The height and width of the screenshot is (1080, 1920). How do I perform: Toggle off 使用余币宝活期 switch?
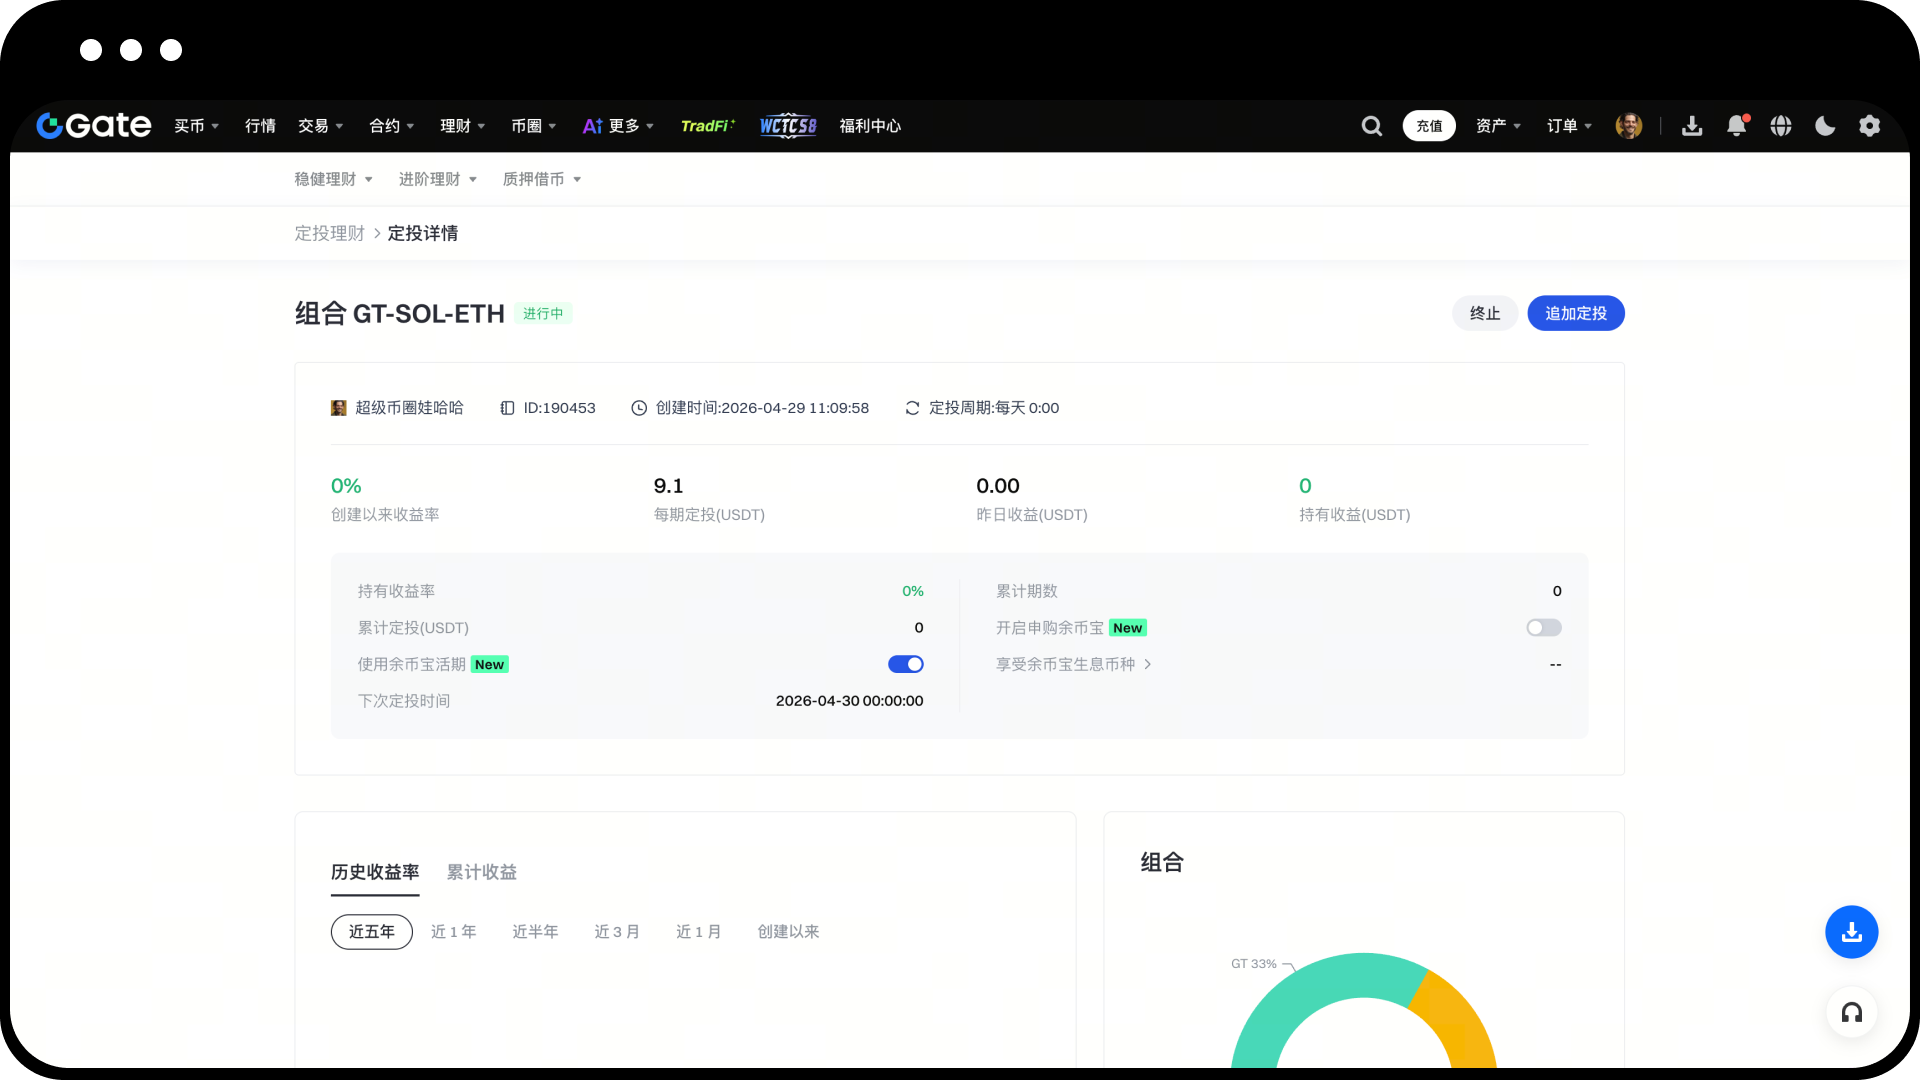point(906,664)
